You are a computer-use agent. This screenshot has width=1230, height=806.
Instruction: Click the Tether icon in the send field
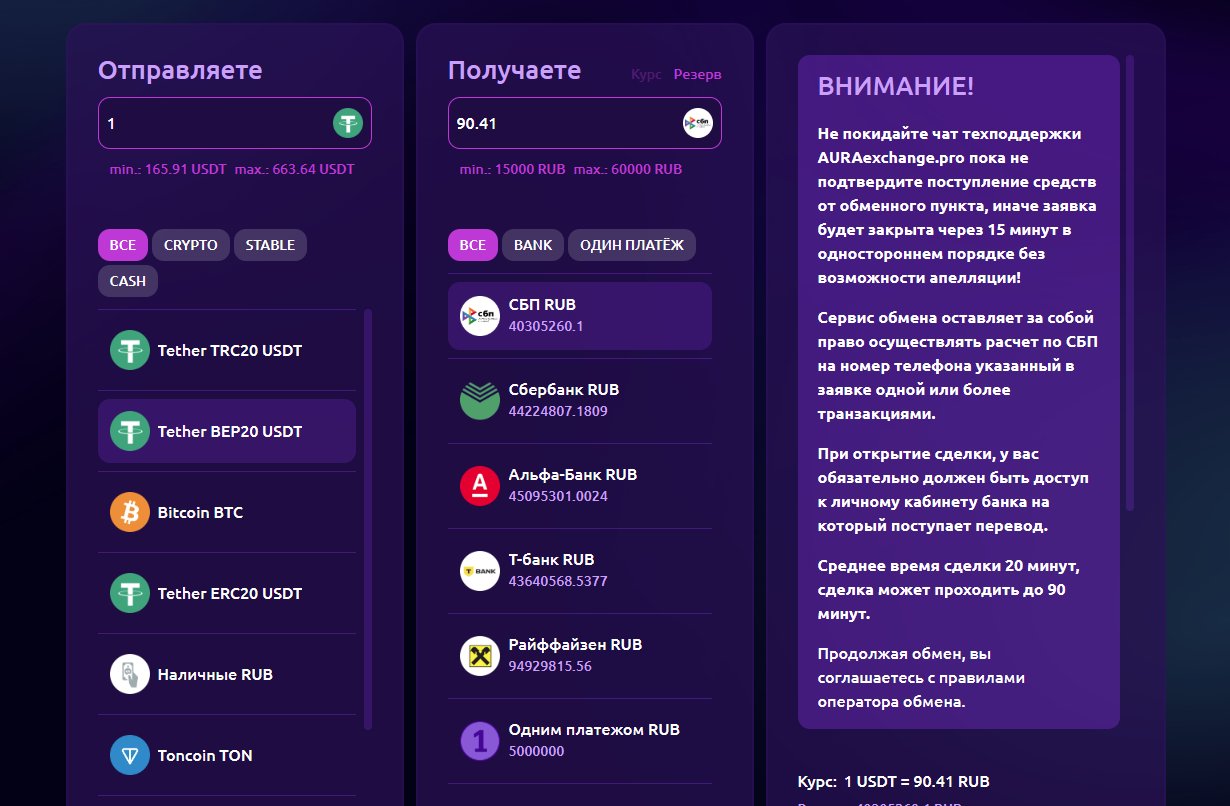pyautogui.click(x=347, y=122)
